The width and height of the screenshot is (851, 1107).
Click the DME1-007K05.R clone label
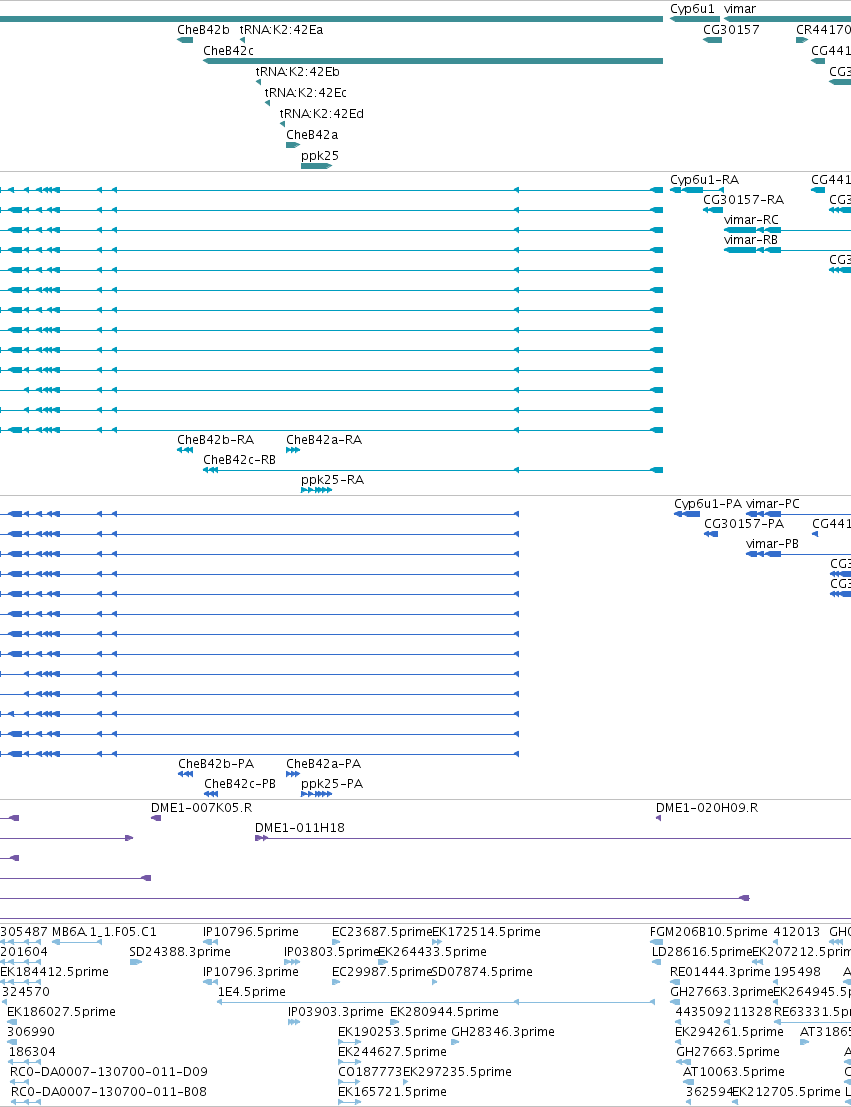pyautogui.click(x=201, y=808)
